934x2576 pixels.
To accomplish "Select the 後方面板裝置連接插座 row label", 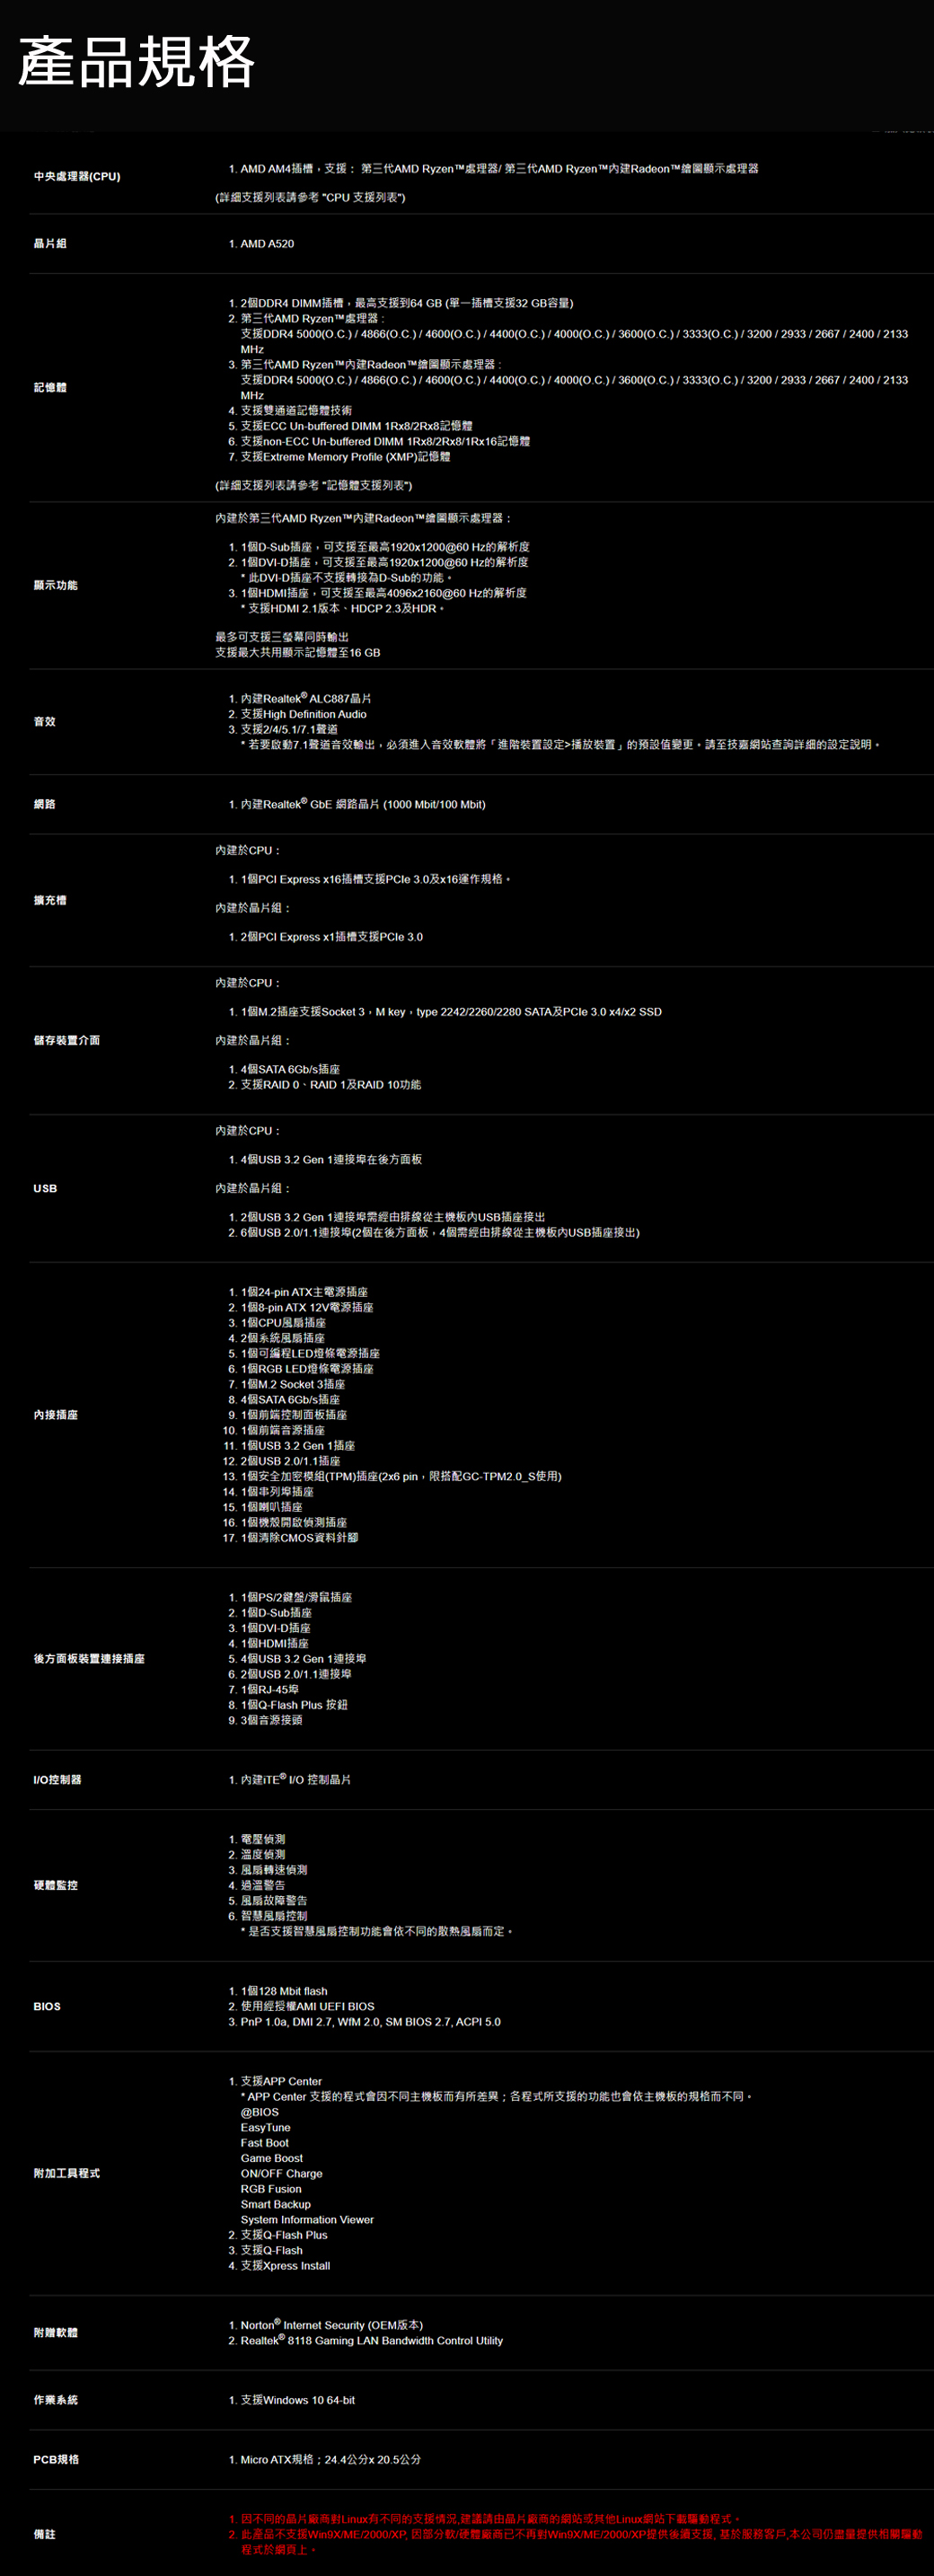I will 89,1659.
